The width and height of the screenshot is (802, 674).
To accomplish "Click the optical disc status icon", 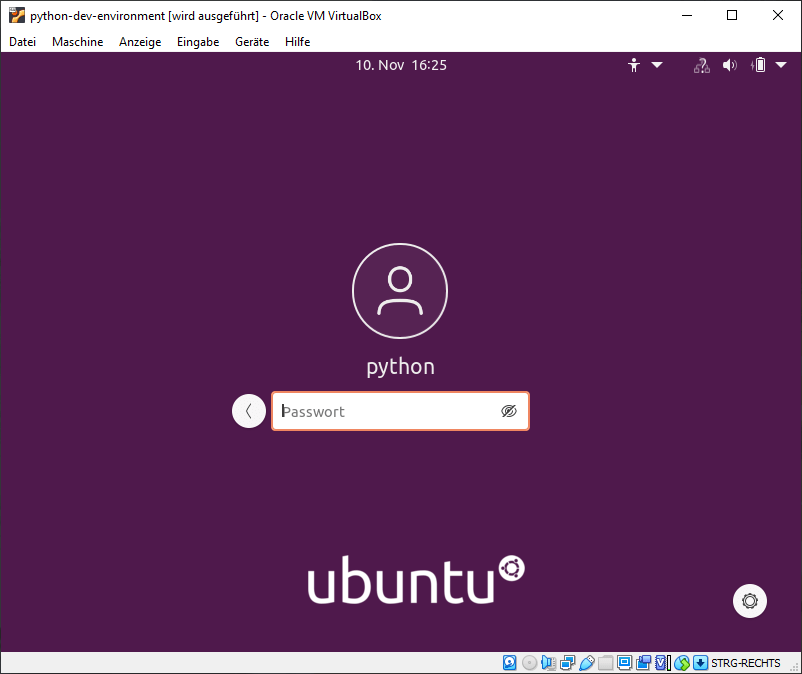I will [529, 662].
